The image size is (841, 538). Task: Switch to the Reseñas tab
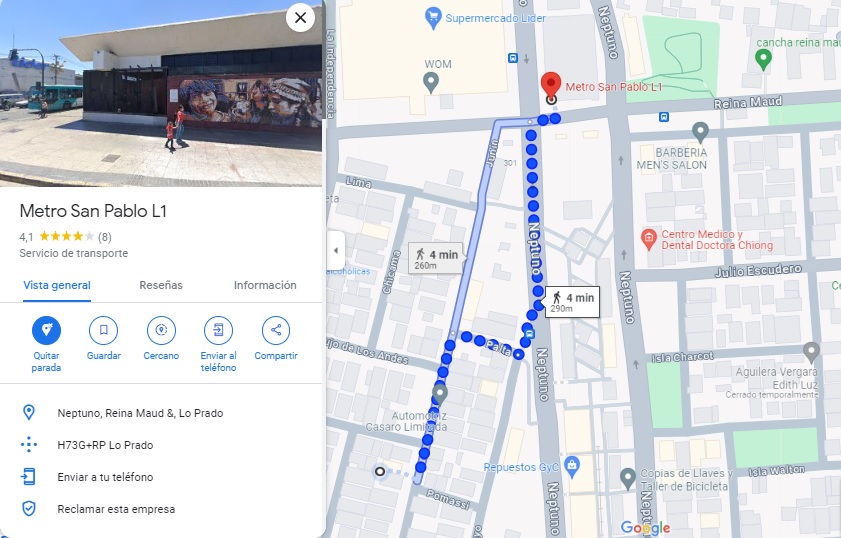pyautogui.click(x=161, y=285)
